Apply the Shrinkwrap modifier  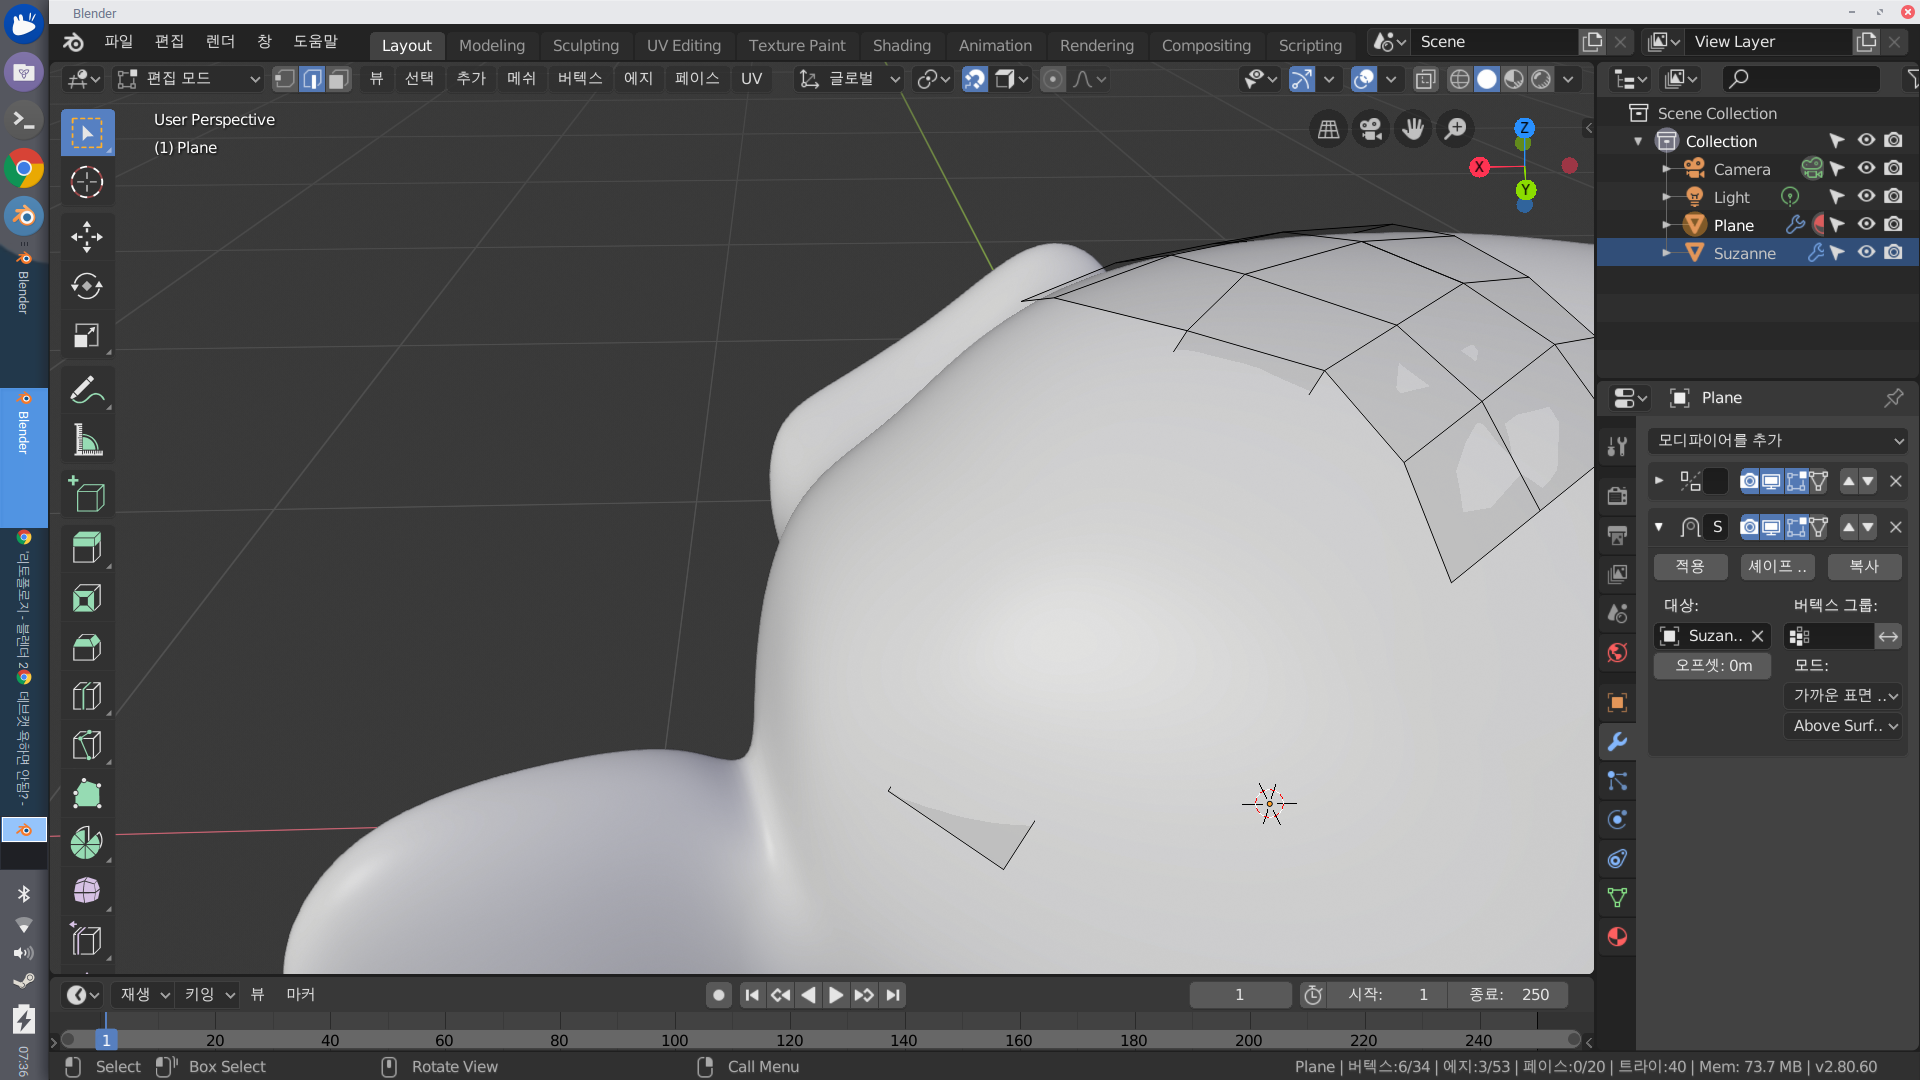click(1690, 566)
